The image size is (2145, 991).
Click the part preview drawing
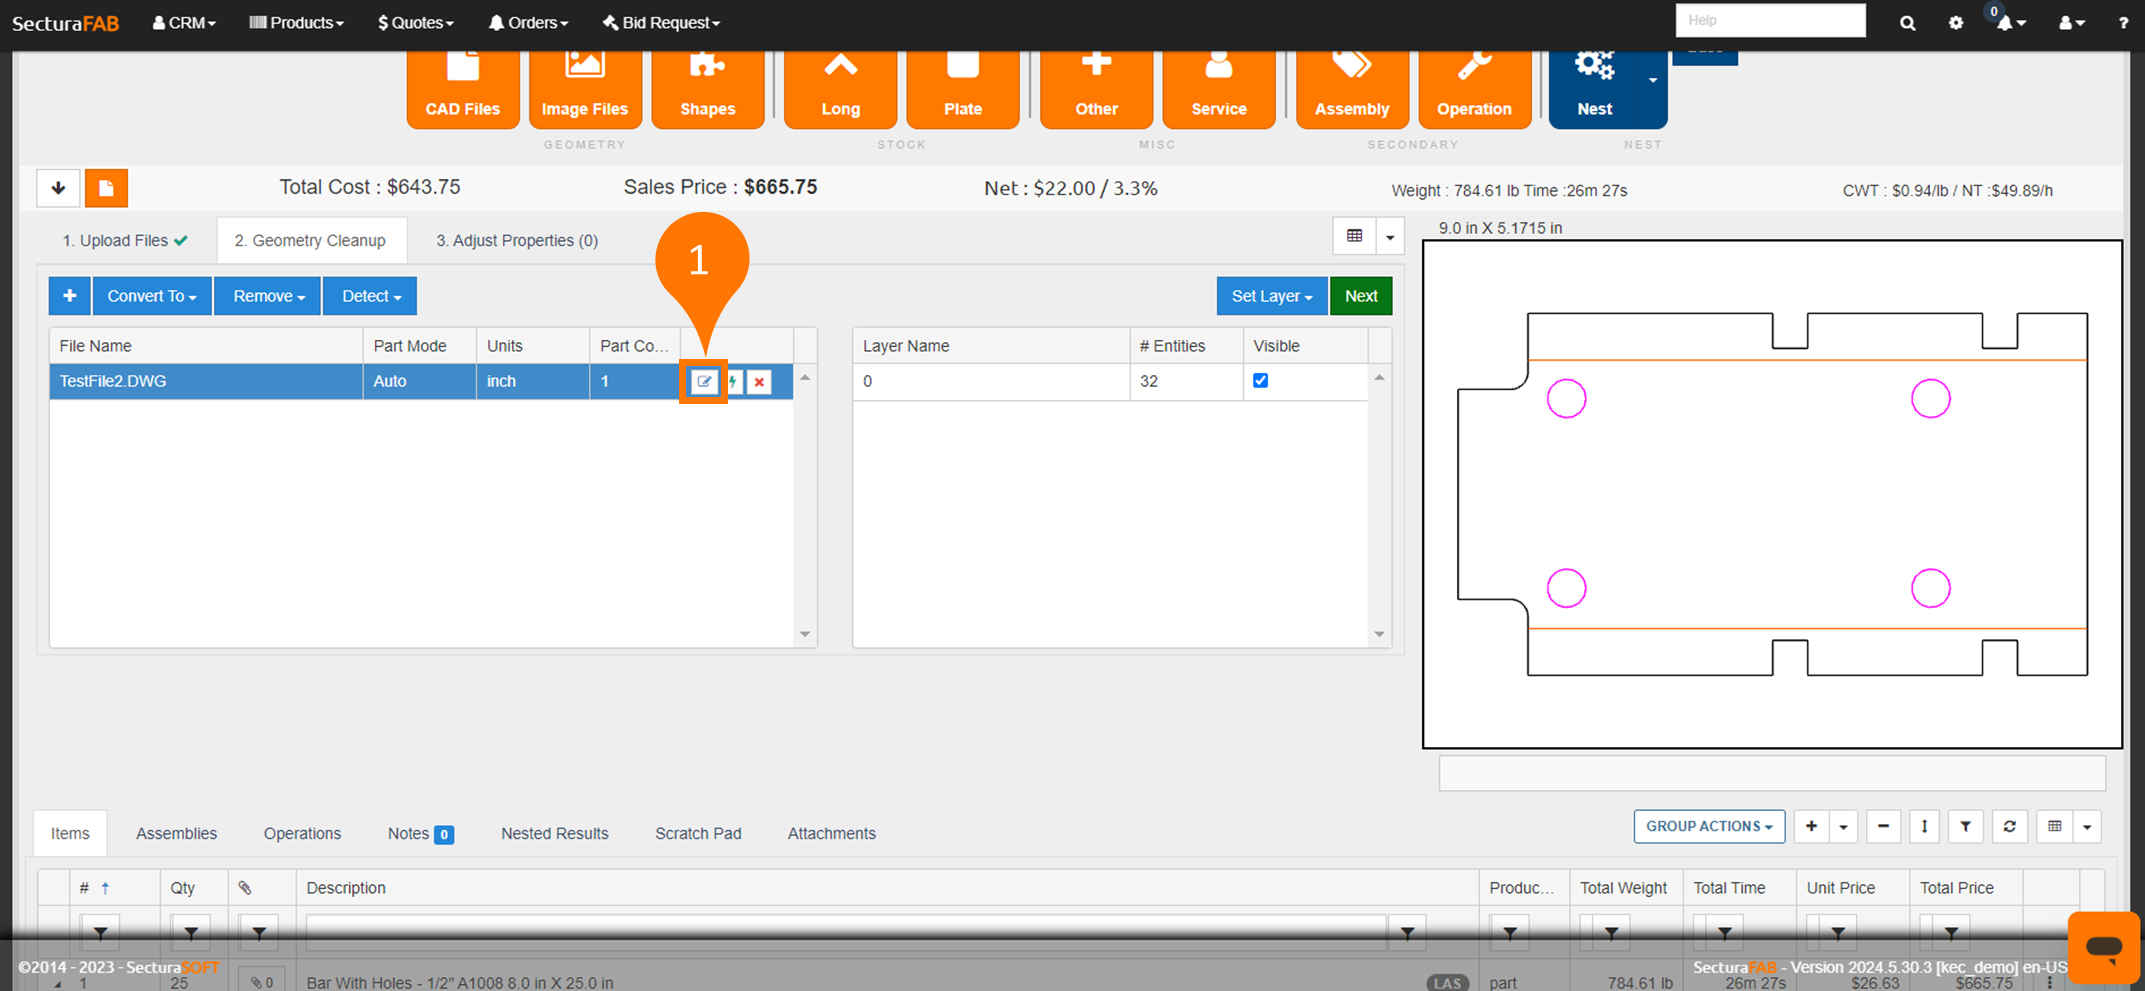coord(1772,494)
